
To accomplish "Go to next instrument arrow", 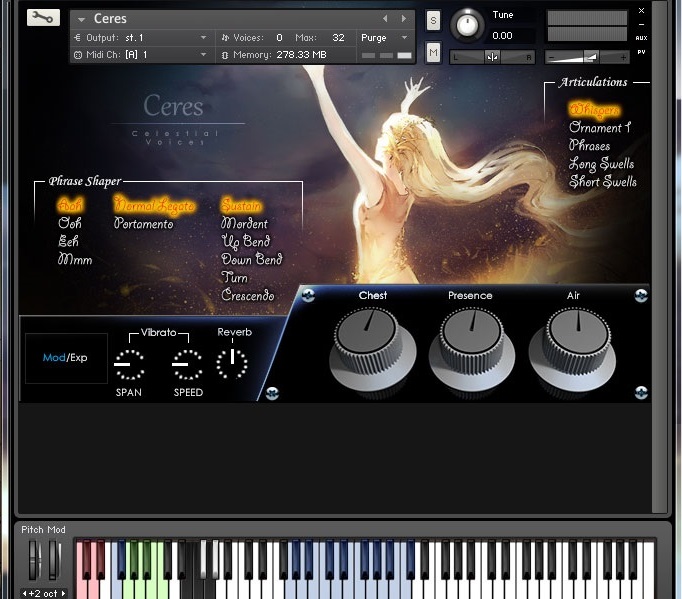I will (x=404, y=19).
